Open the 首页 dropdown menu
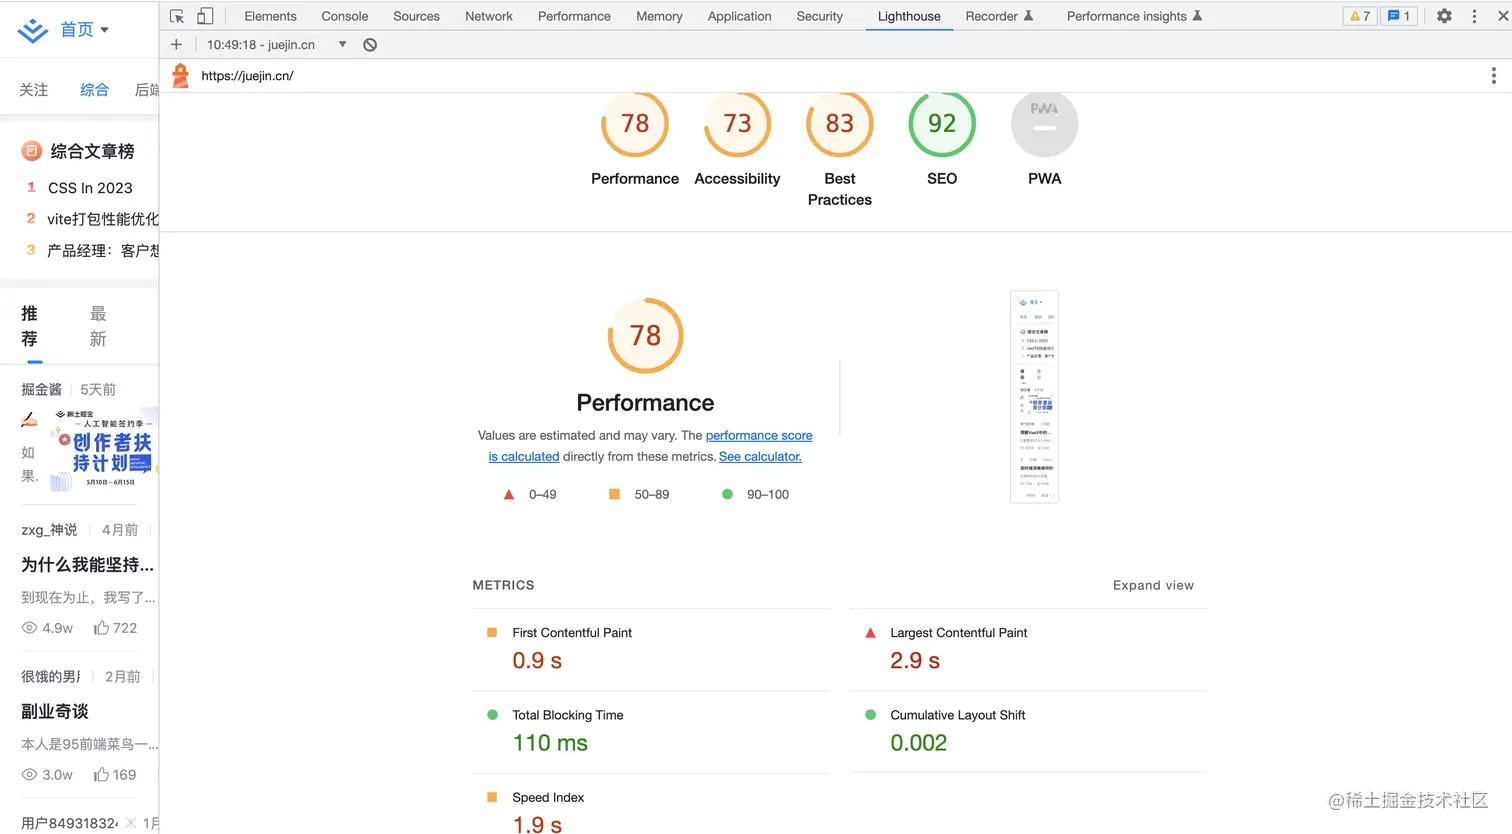 84,30
